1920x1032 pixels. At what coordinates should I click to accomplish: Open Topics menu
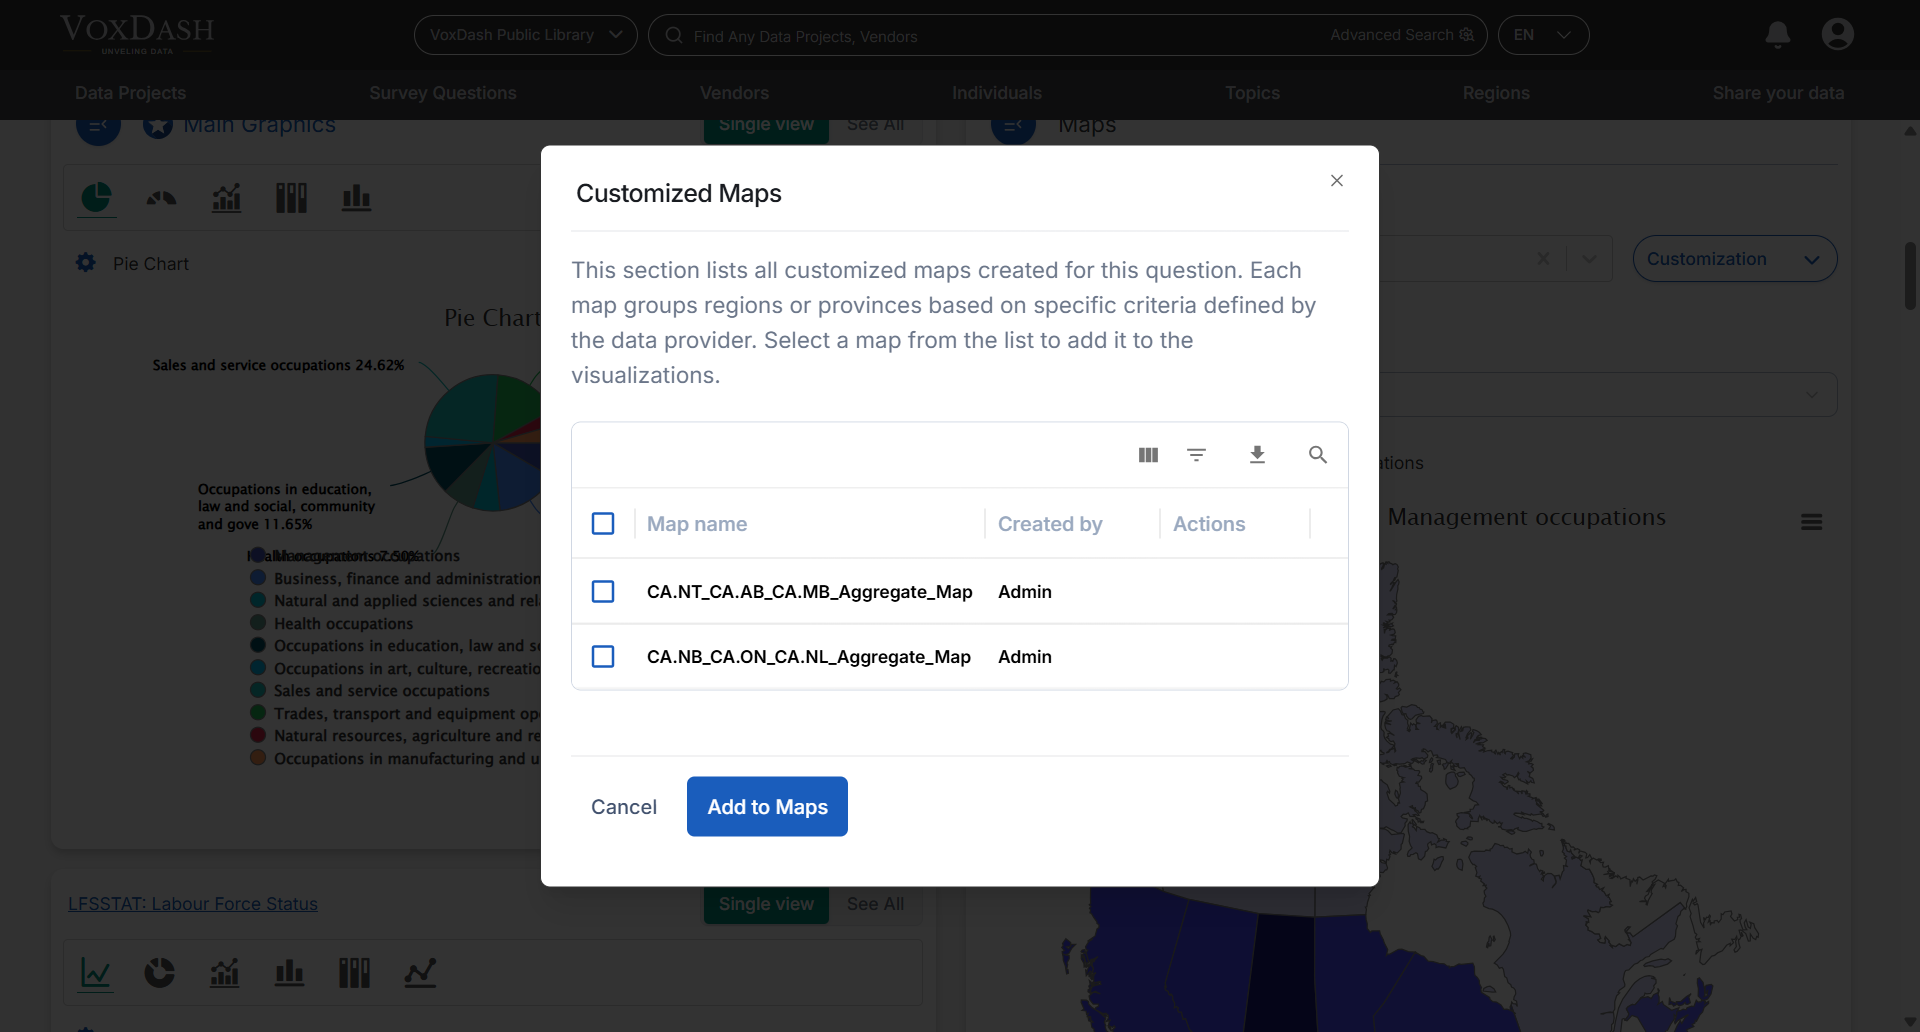(1252, 93)
